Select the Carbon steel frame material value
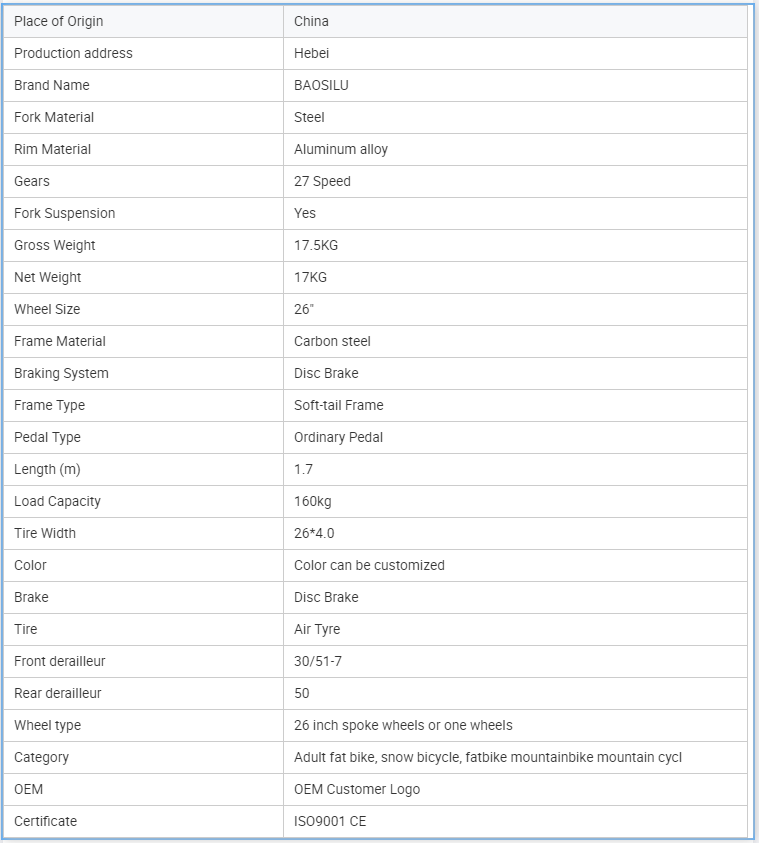Viewport: 759px width, 843px height. pos(332,341)
